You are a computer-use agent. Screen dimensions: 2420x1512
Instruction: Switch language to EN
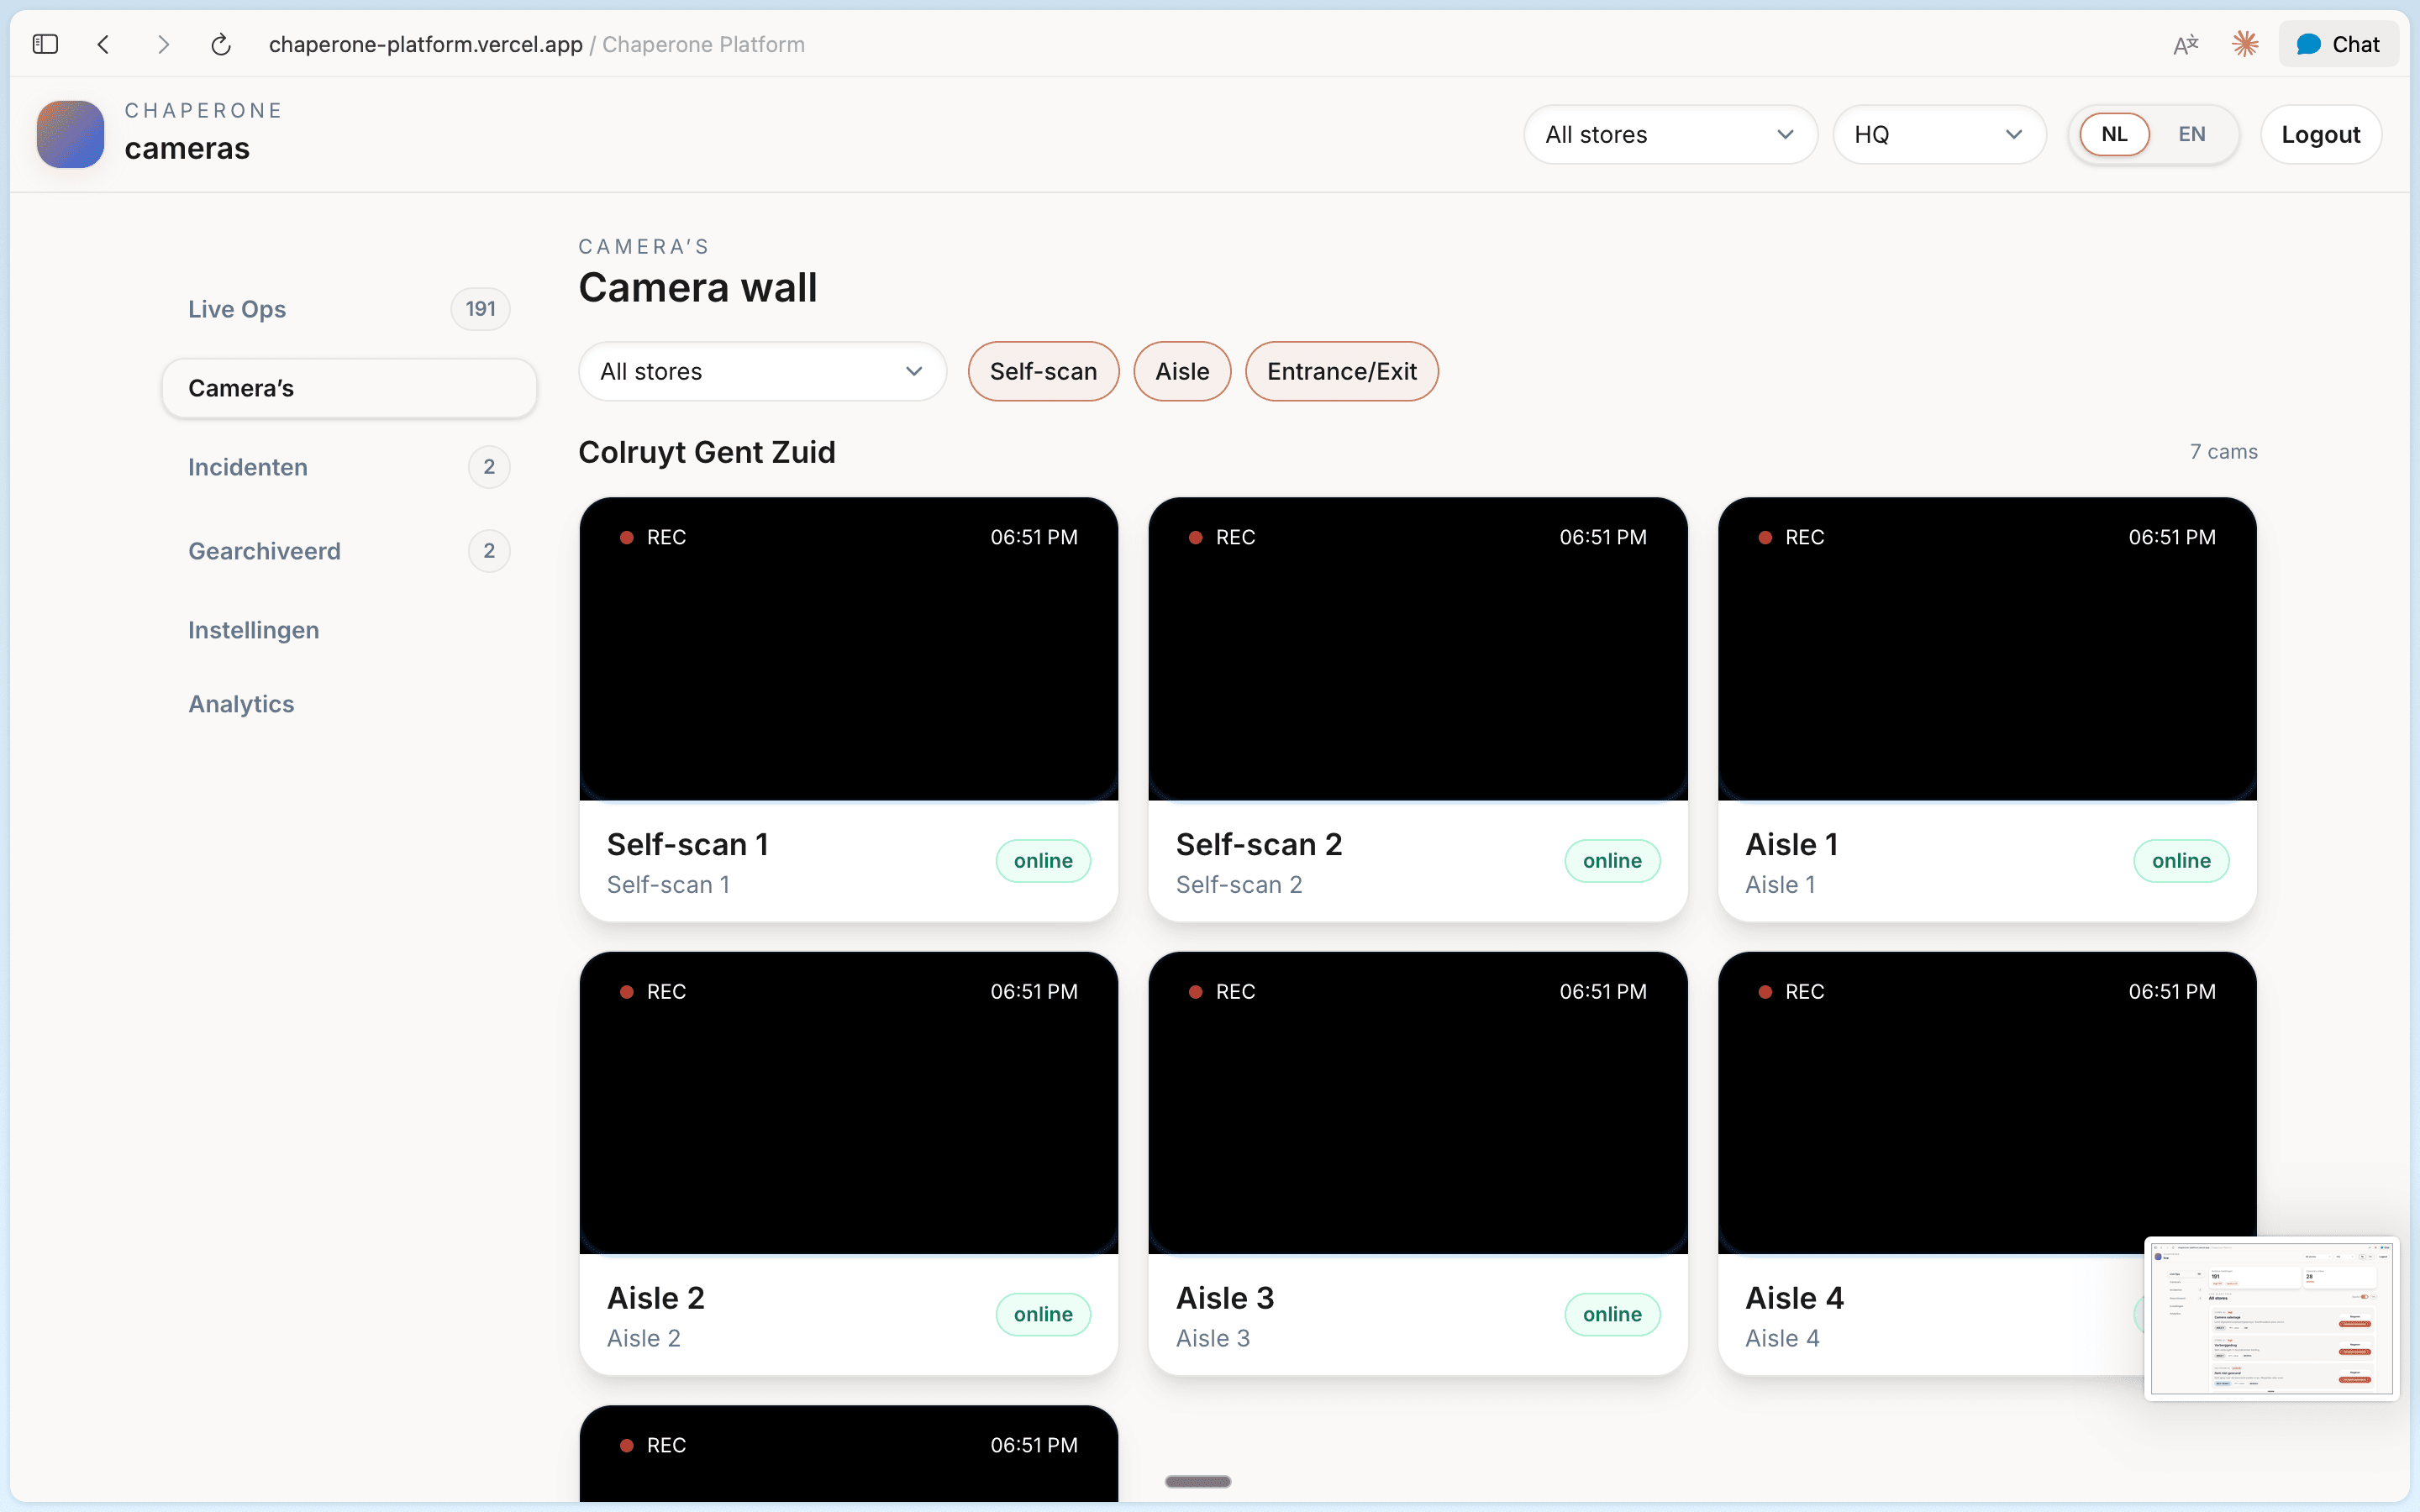(2192, 133)
